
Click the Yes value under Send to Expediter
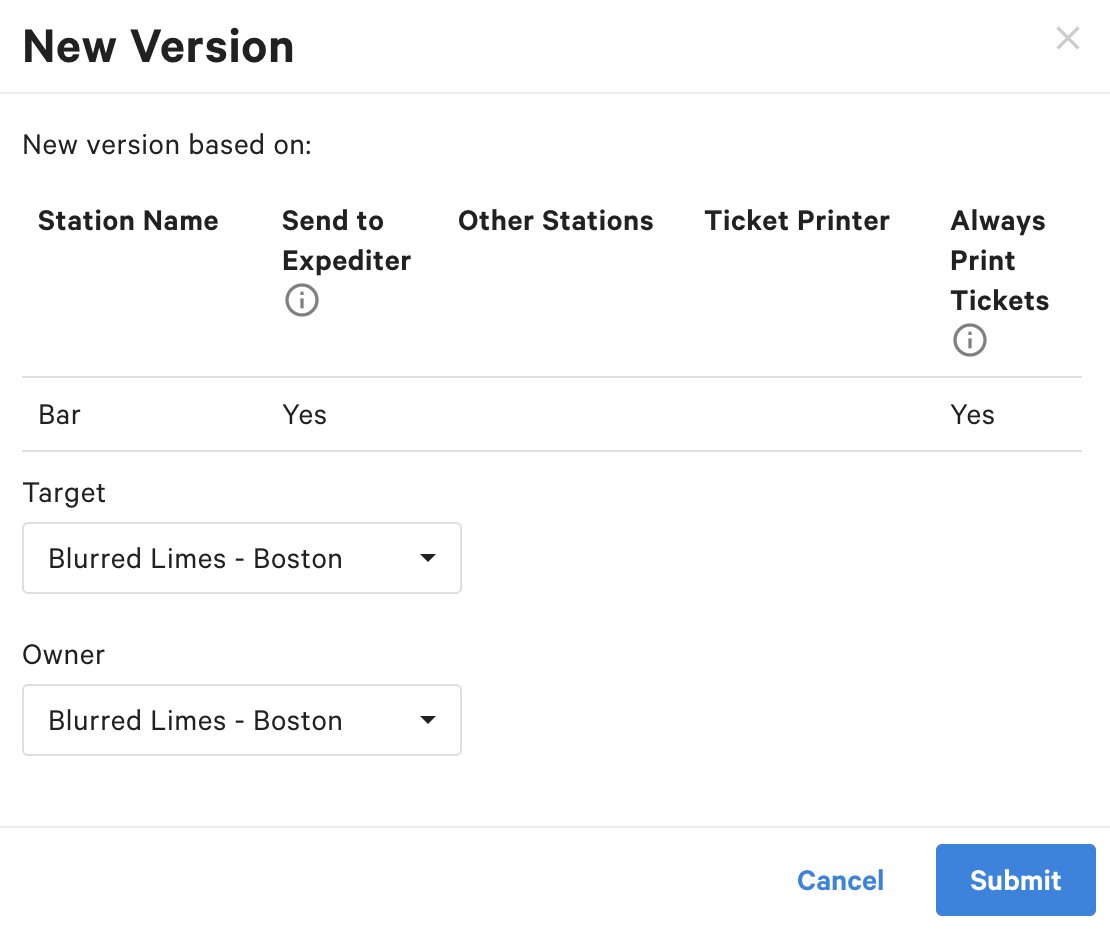(x=304, y=414)
